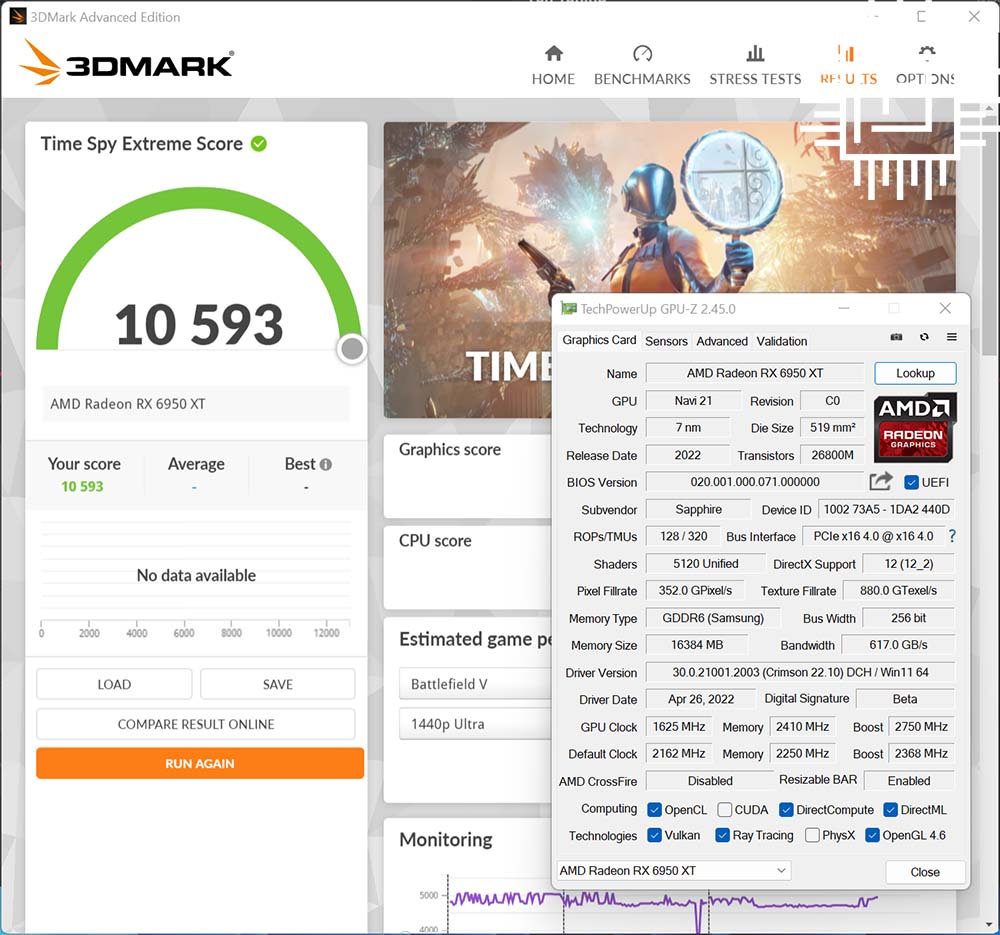Click the Driver Version field in GPU-Z
Viewport: 1000px width, 935px height.
tap(800, 672)
